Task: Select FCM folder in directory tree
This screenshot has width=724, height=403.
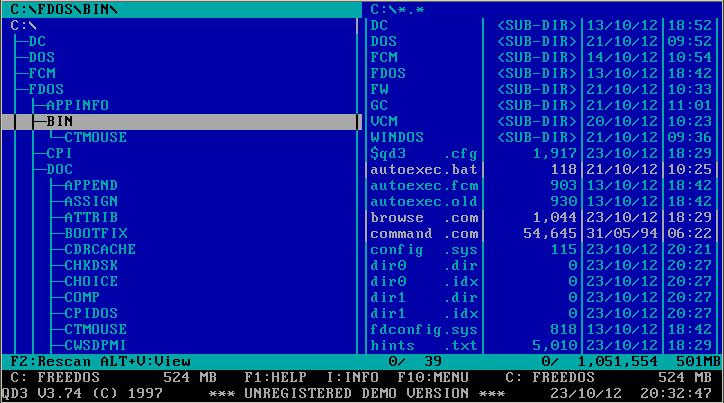Action: click(42, 73)
